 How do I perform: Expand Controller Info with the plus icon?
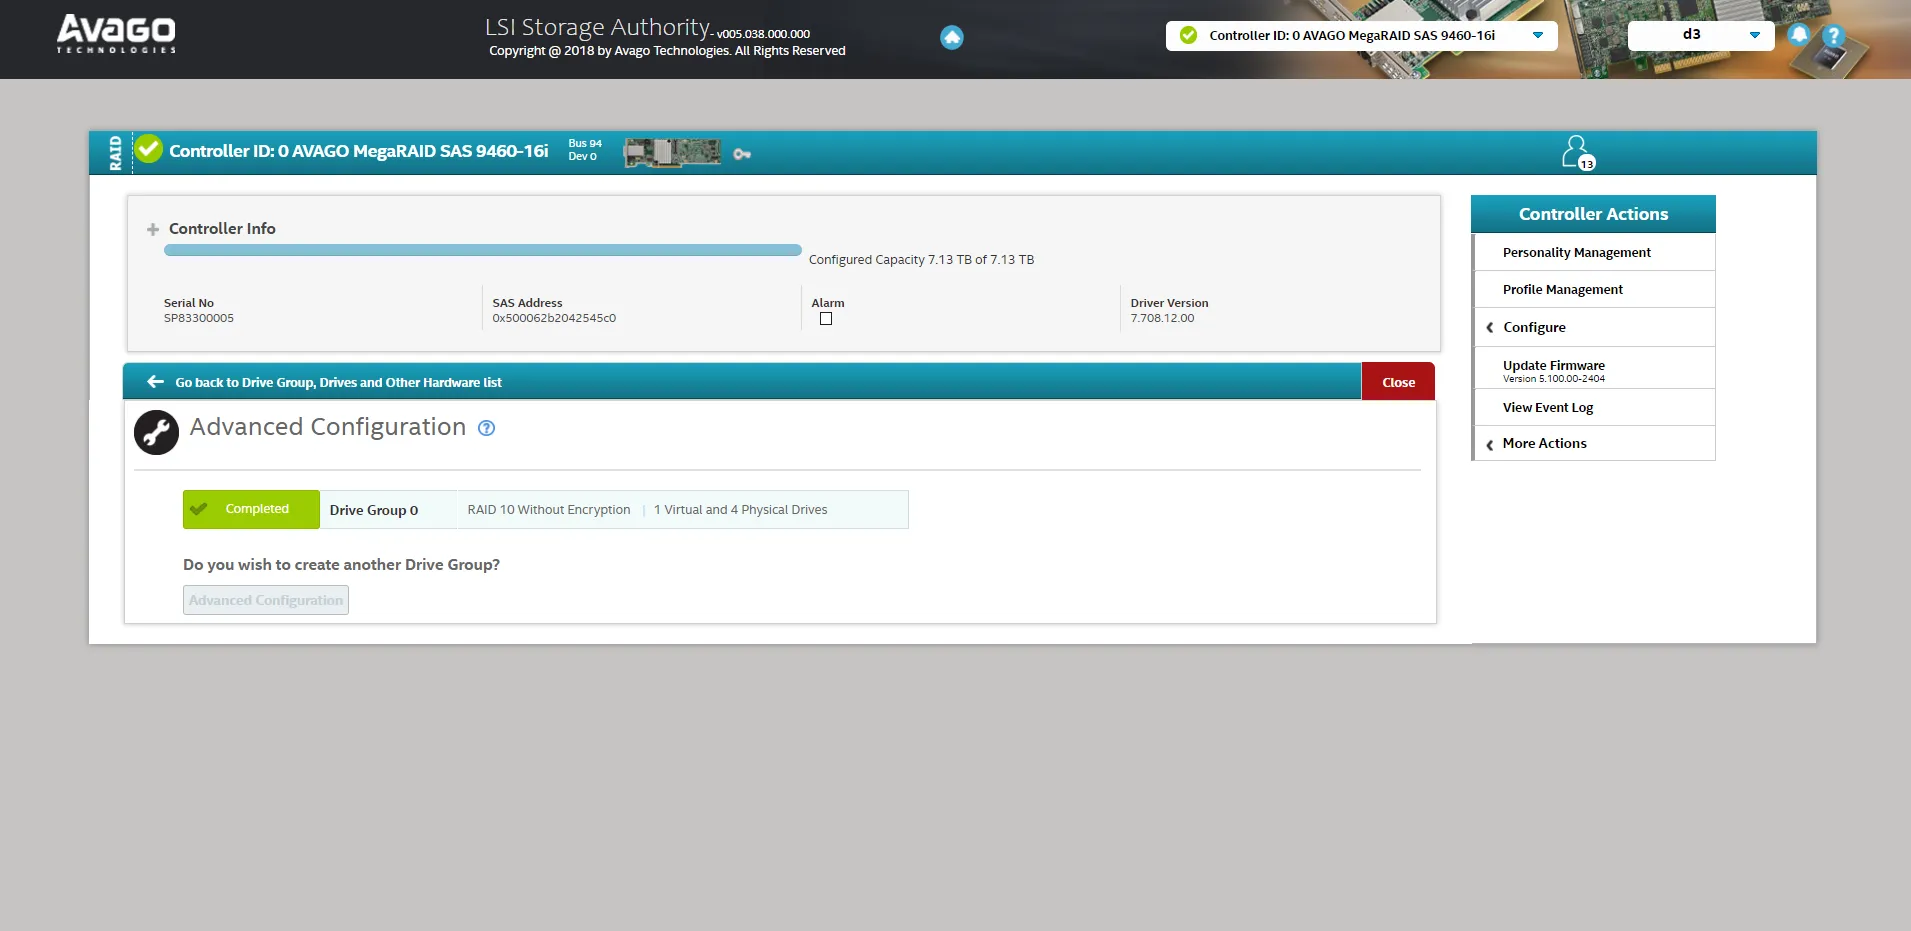(x=151, y=229)
